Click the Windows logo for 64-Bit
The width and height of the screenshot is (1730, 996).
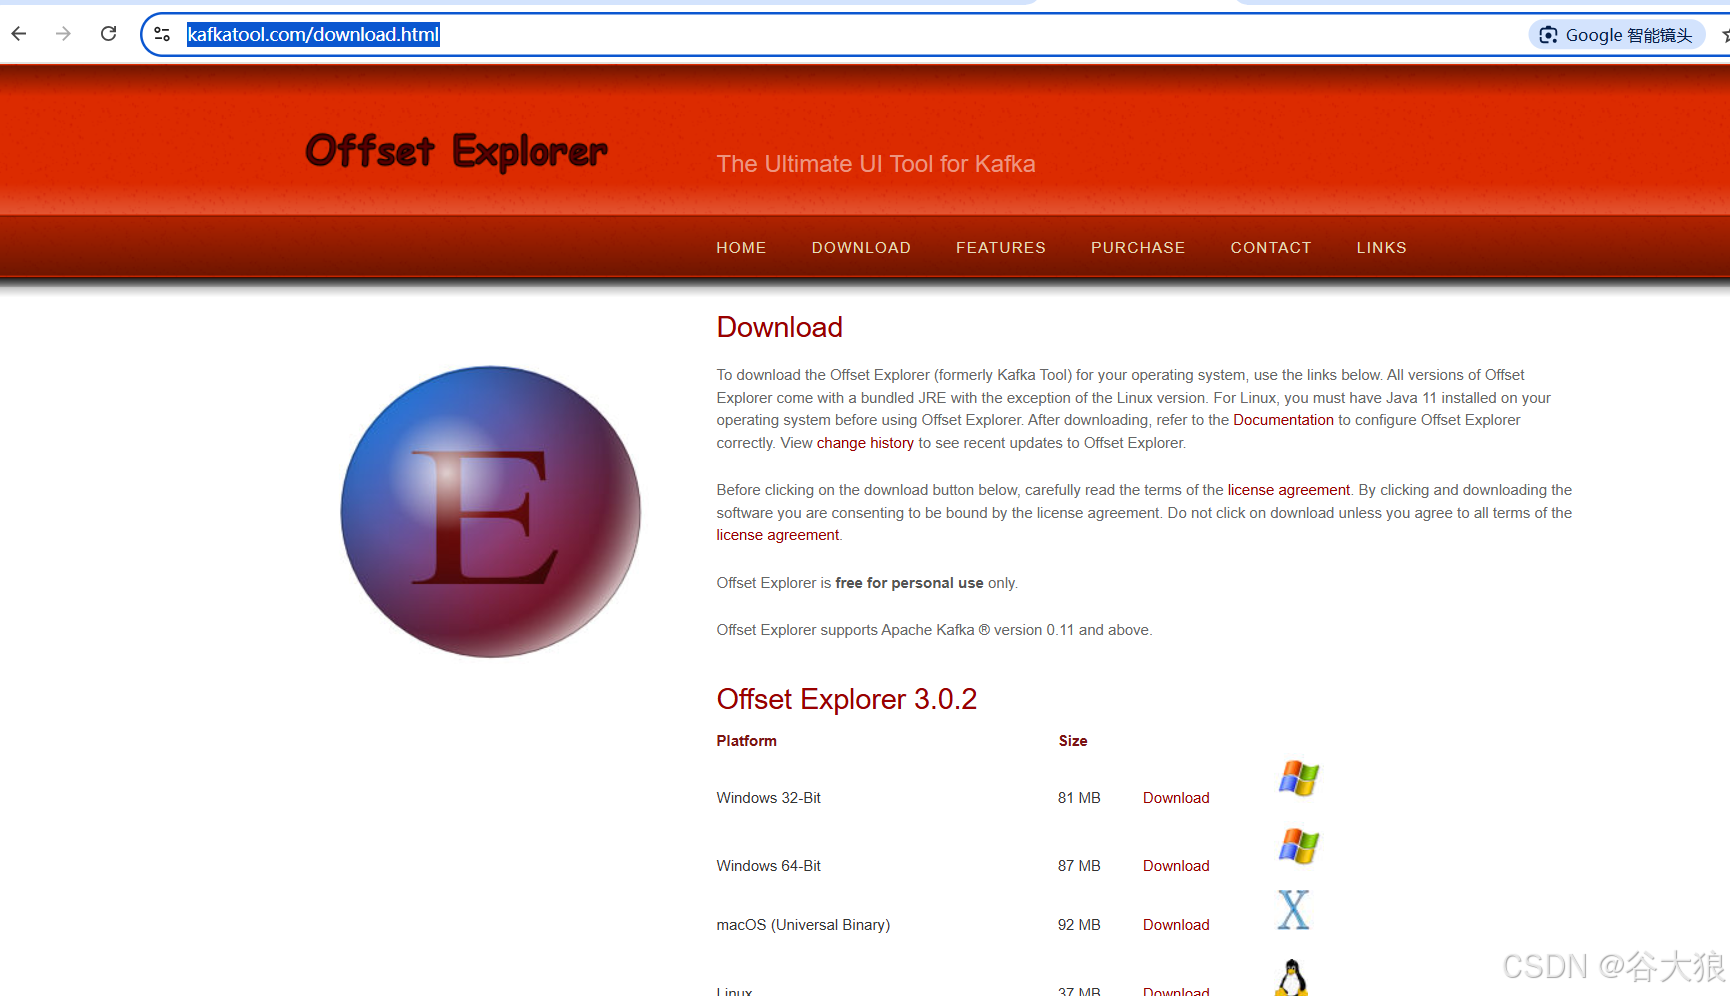click(1298, 846)
